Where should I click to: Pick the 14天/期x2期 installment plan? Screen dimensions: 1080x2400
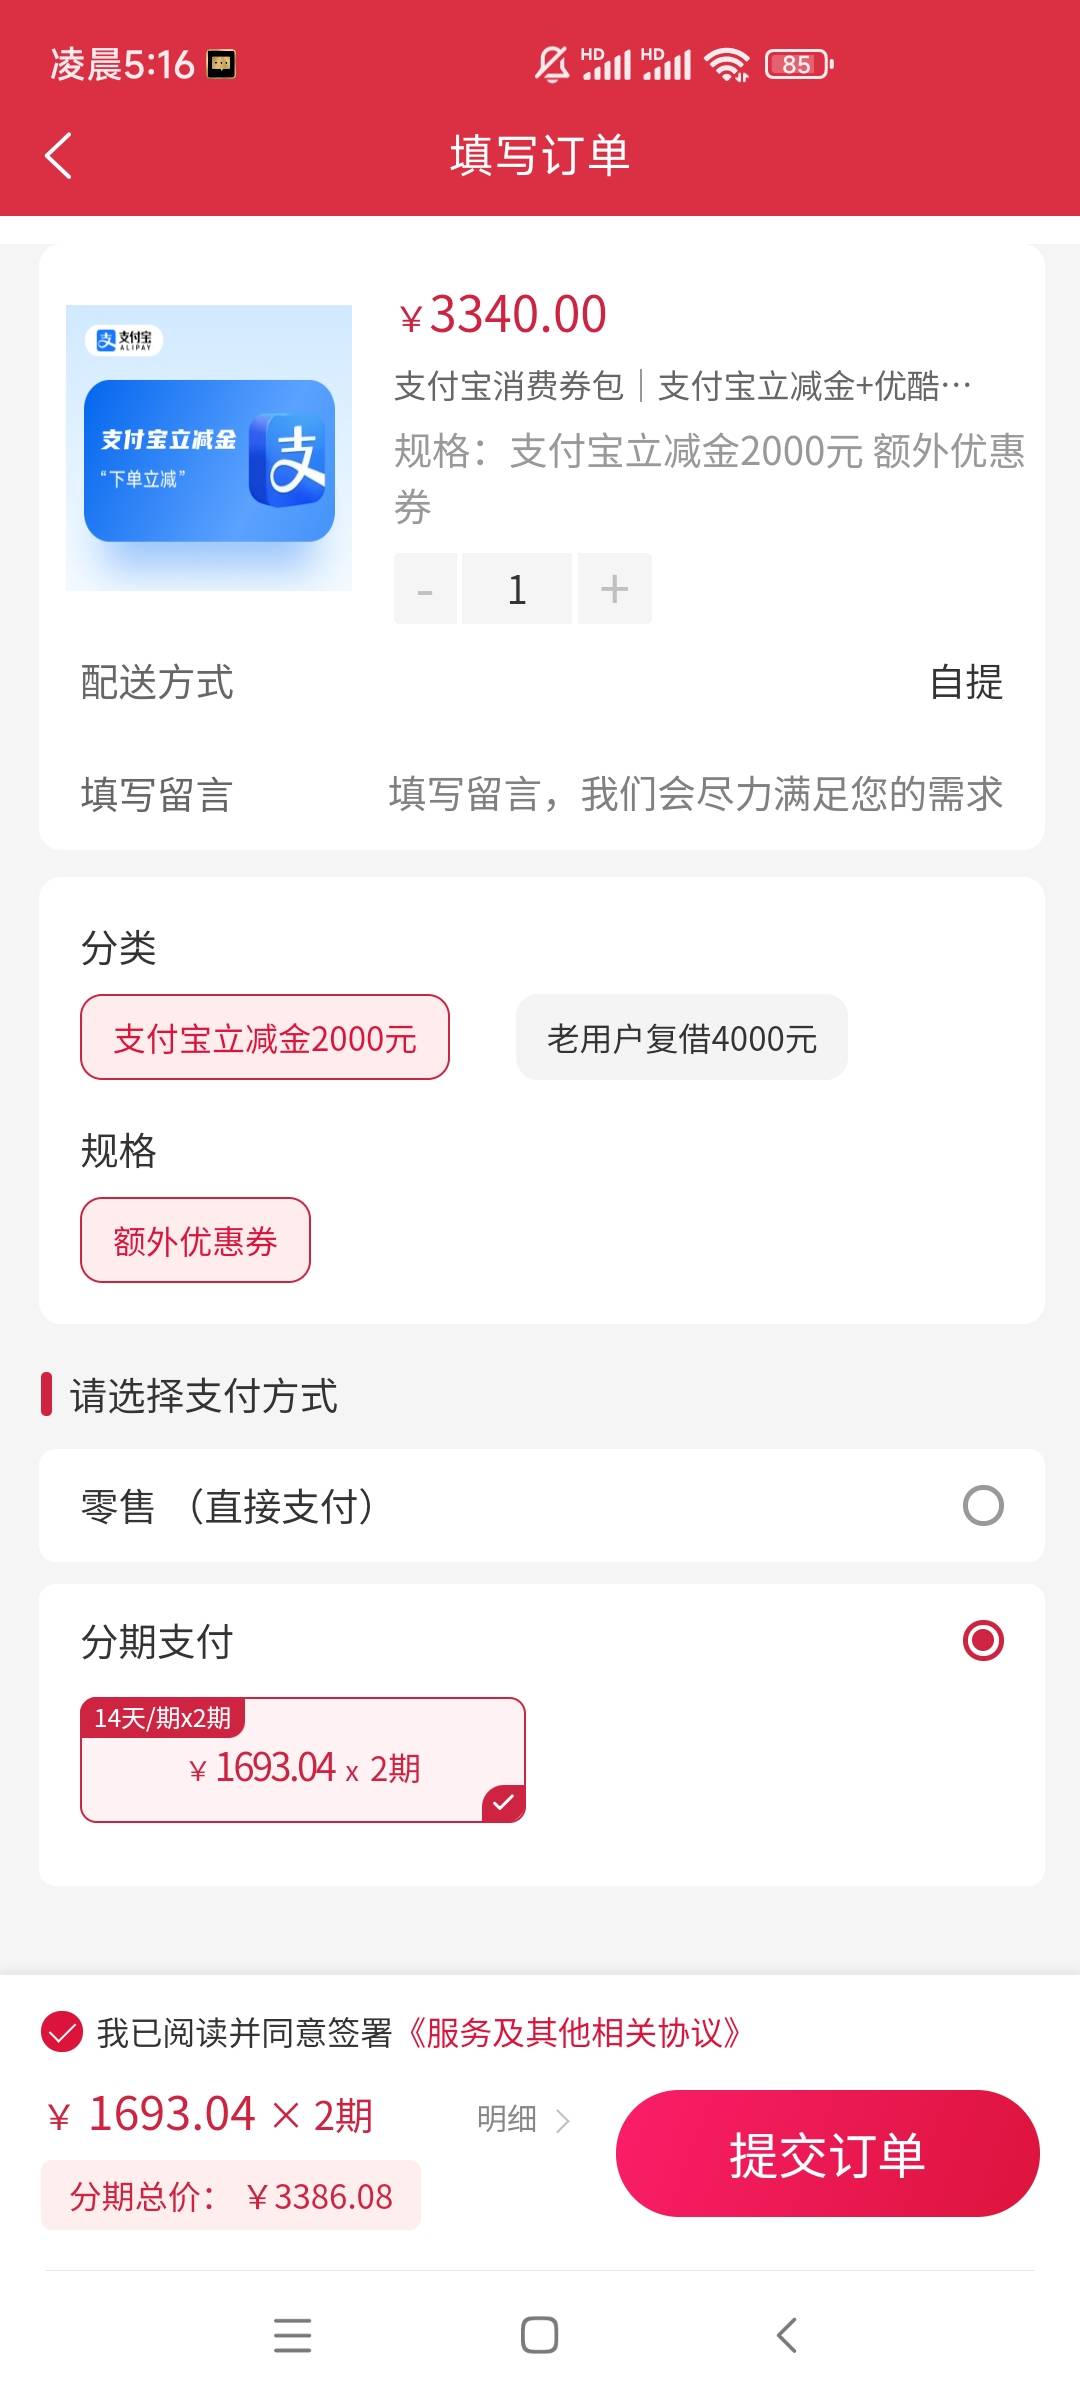point(303,1760)
